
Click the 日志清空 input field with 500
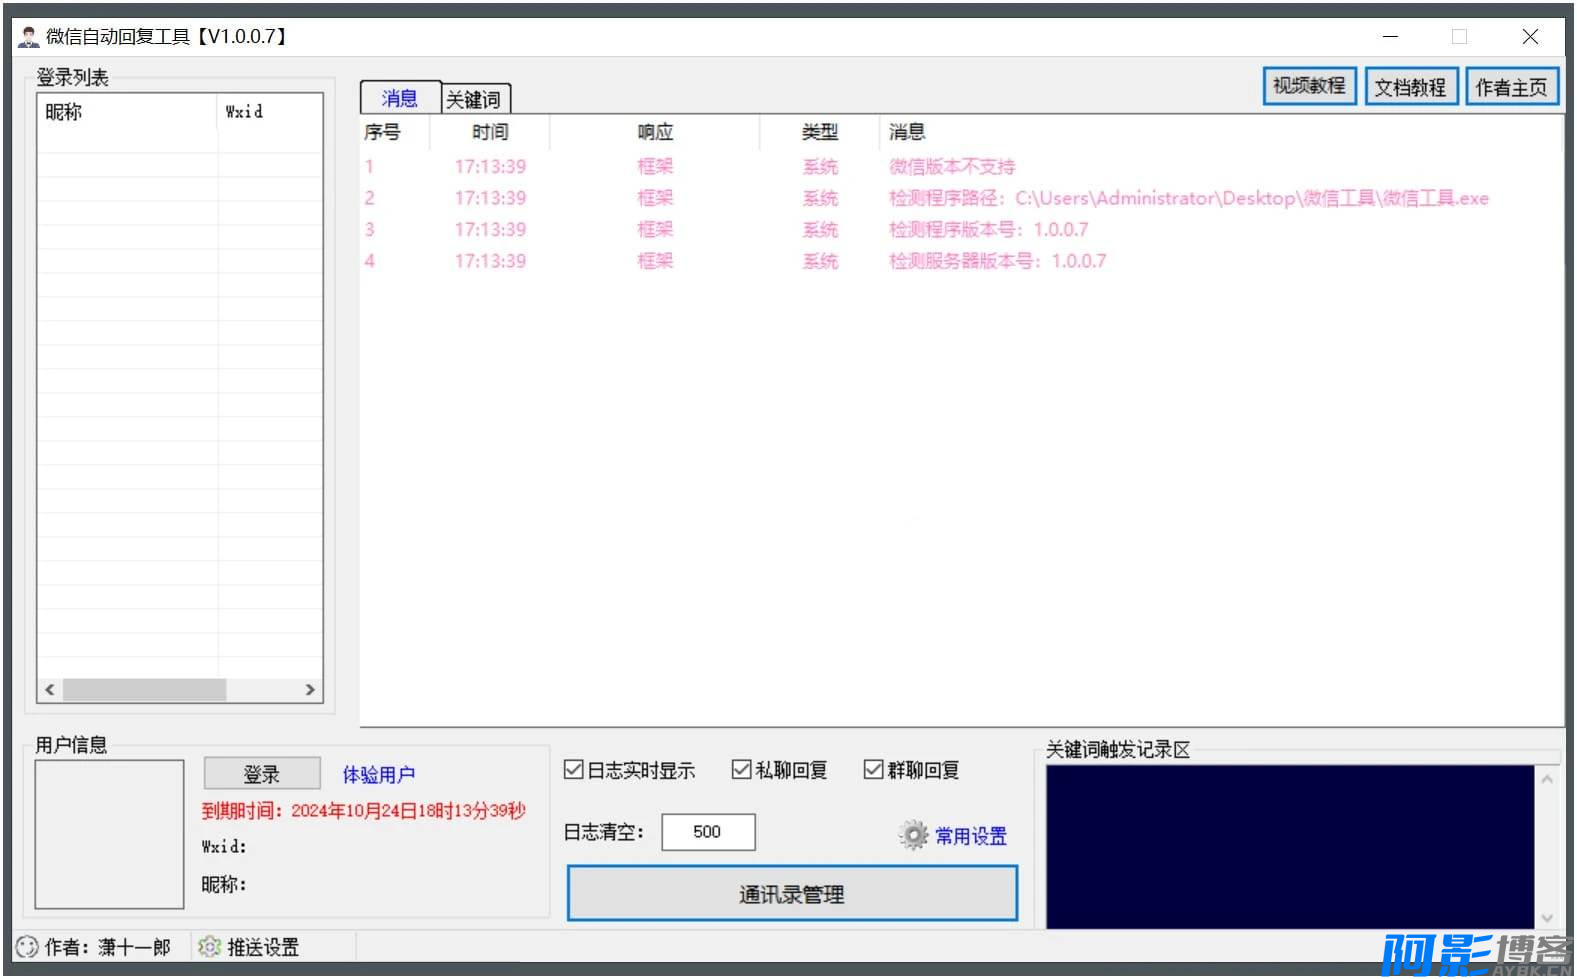[x=708, y=831]
